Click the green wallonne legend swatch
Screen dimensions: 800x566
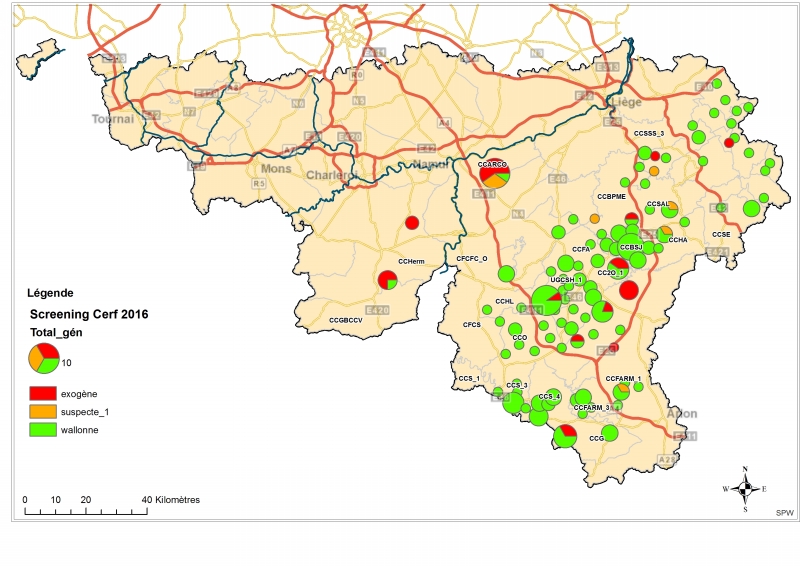click(43, 430)
